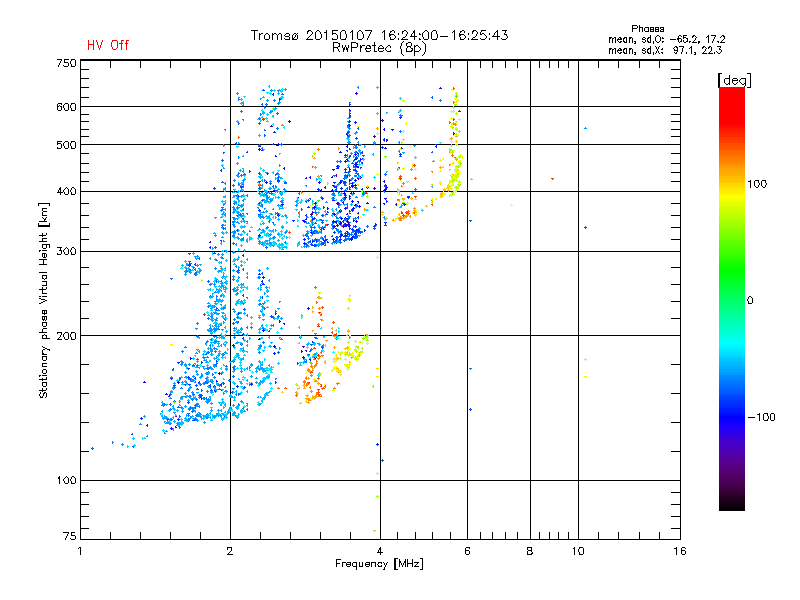The image size is (800, 600).
Task: Click the phase colorbar gradient
Action: click(x=732, y=298)
